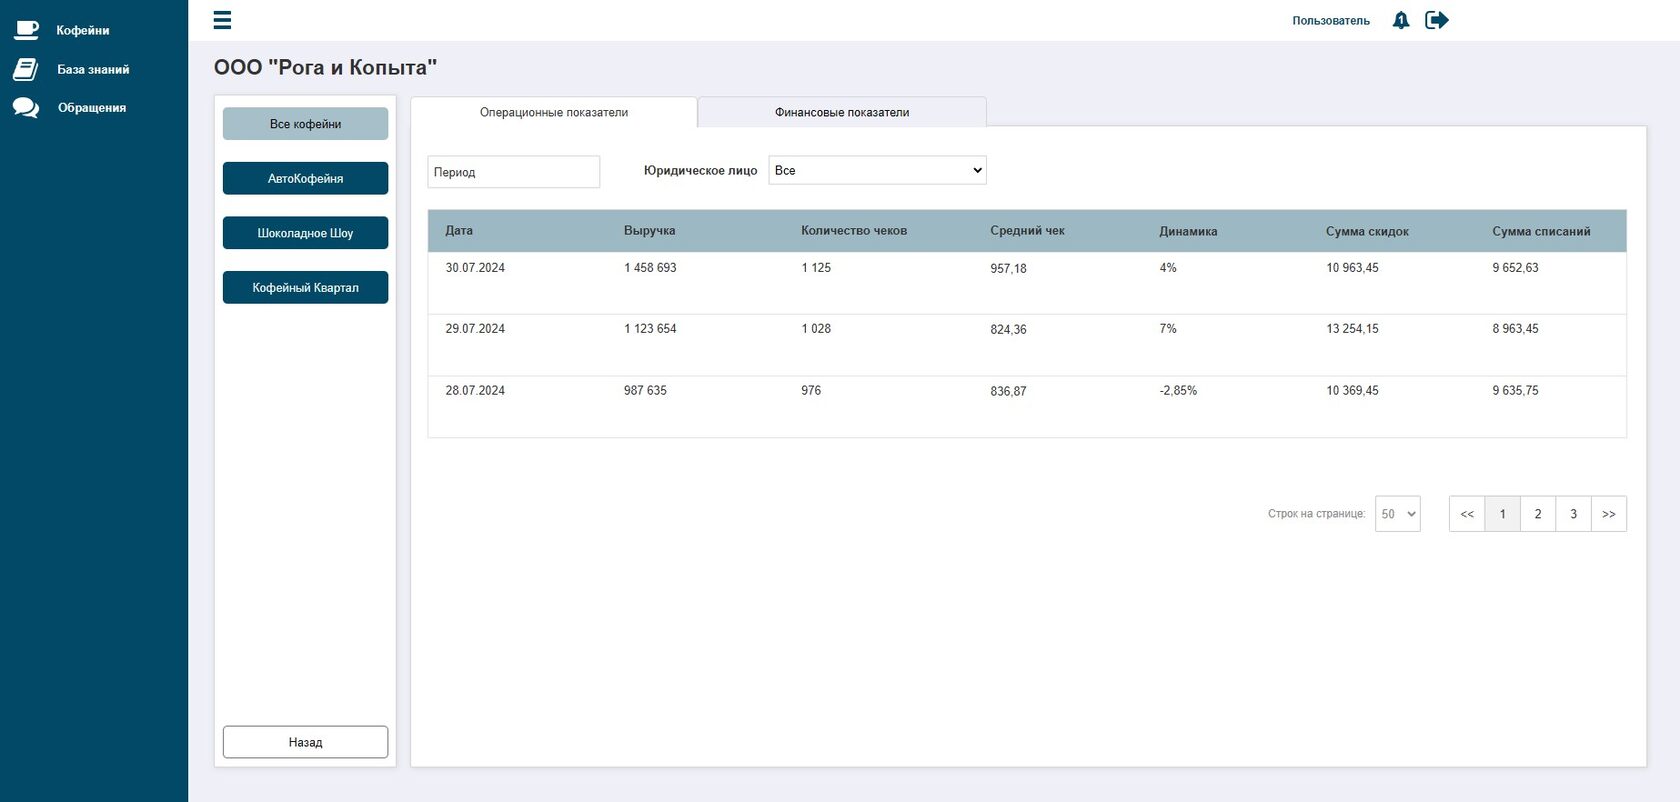Choose the АвтоКофейня button
Viewport: 1680px width, 802px height.
[305, 178]
